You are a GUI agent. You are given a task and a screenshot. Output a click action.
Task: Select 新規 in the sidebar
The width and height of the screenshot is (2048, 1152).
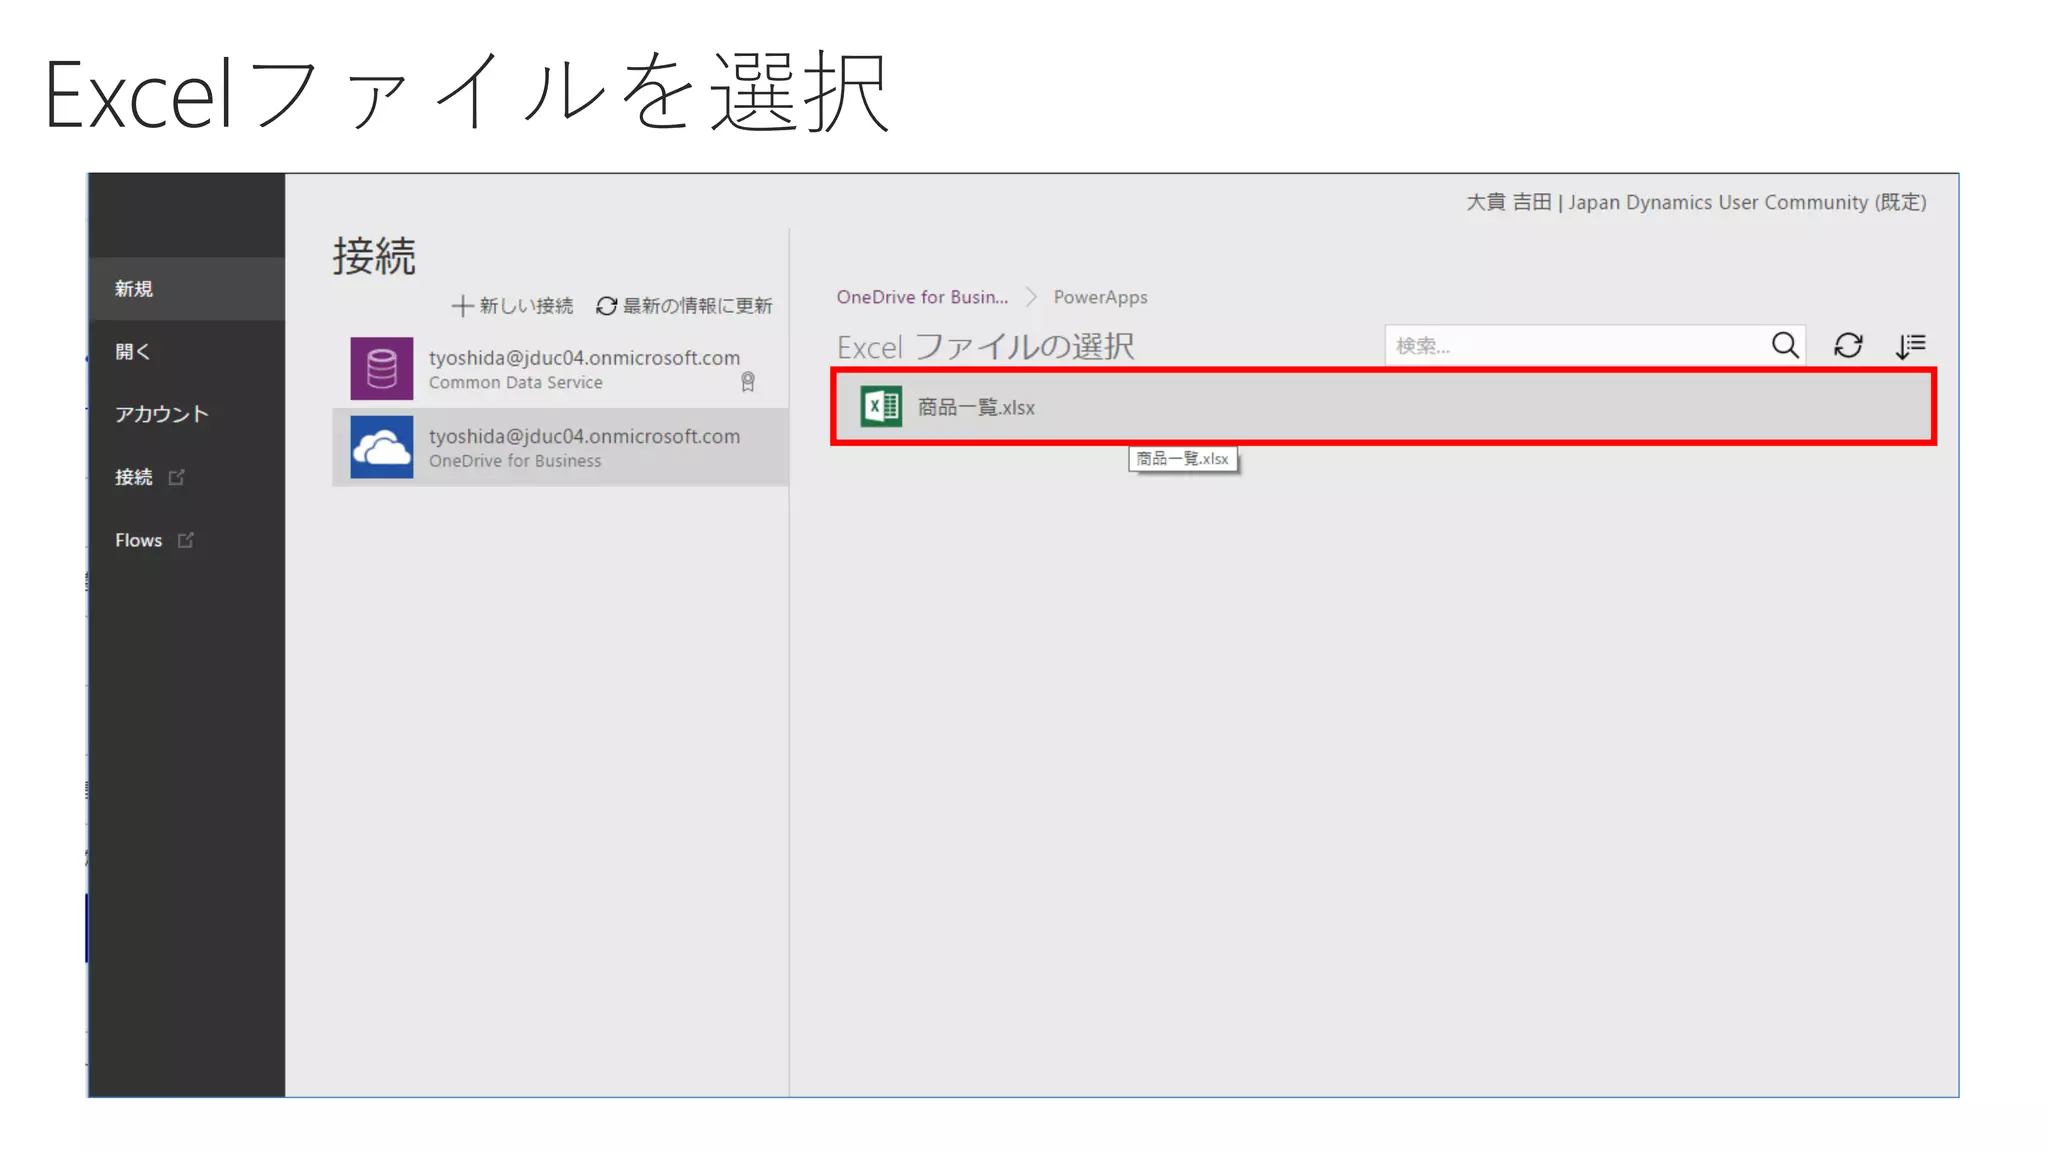(x=186, y=288)
